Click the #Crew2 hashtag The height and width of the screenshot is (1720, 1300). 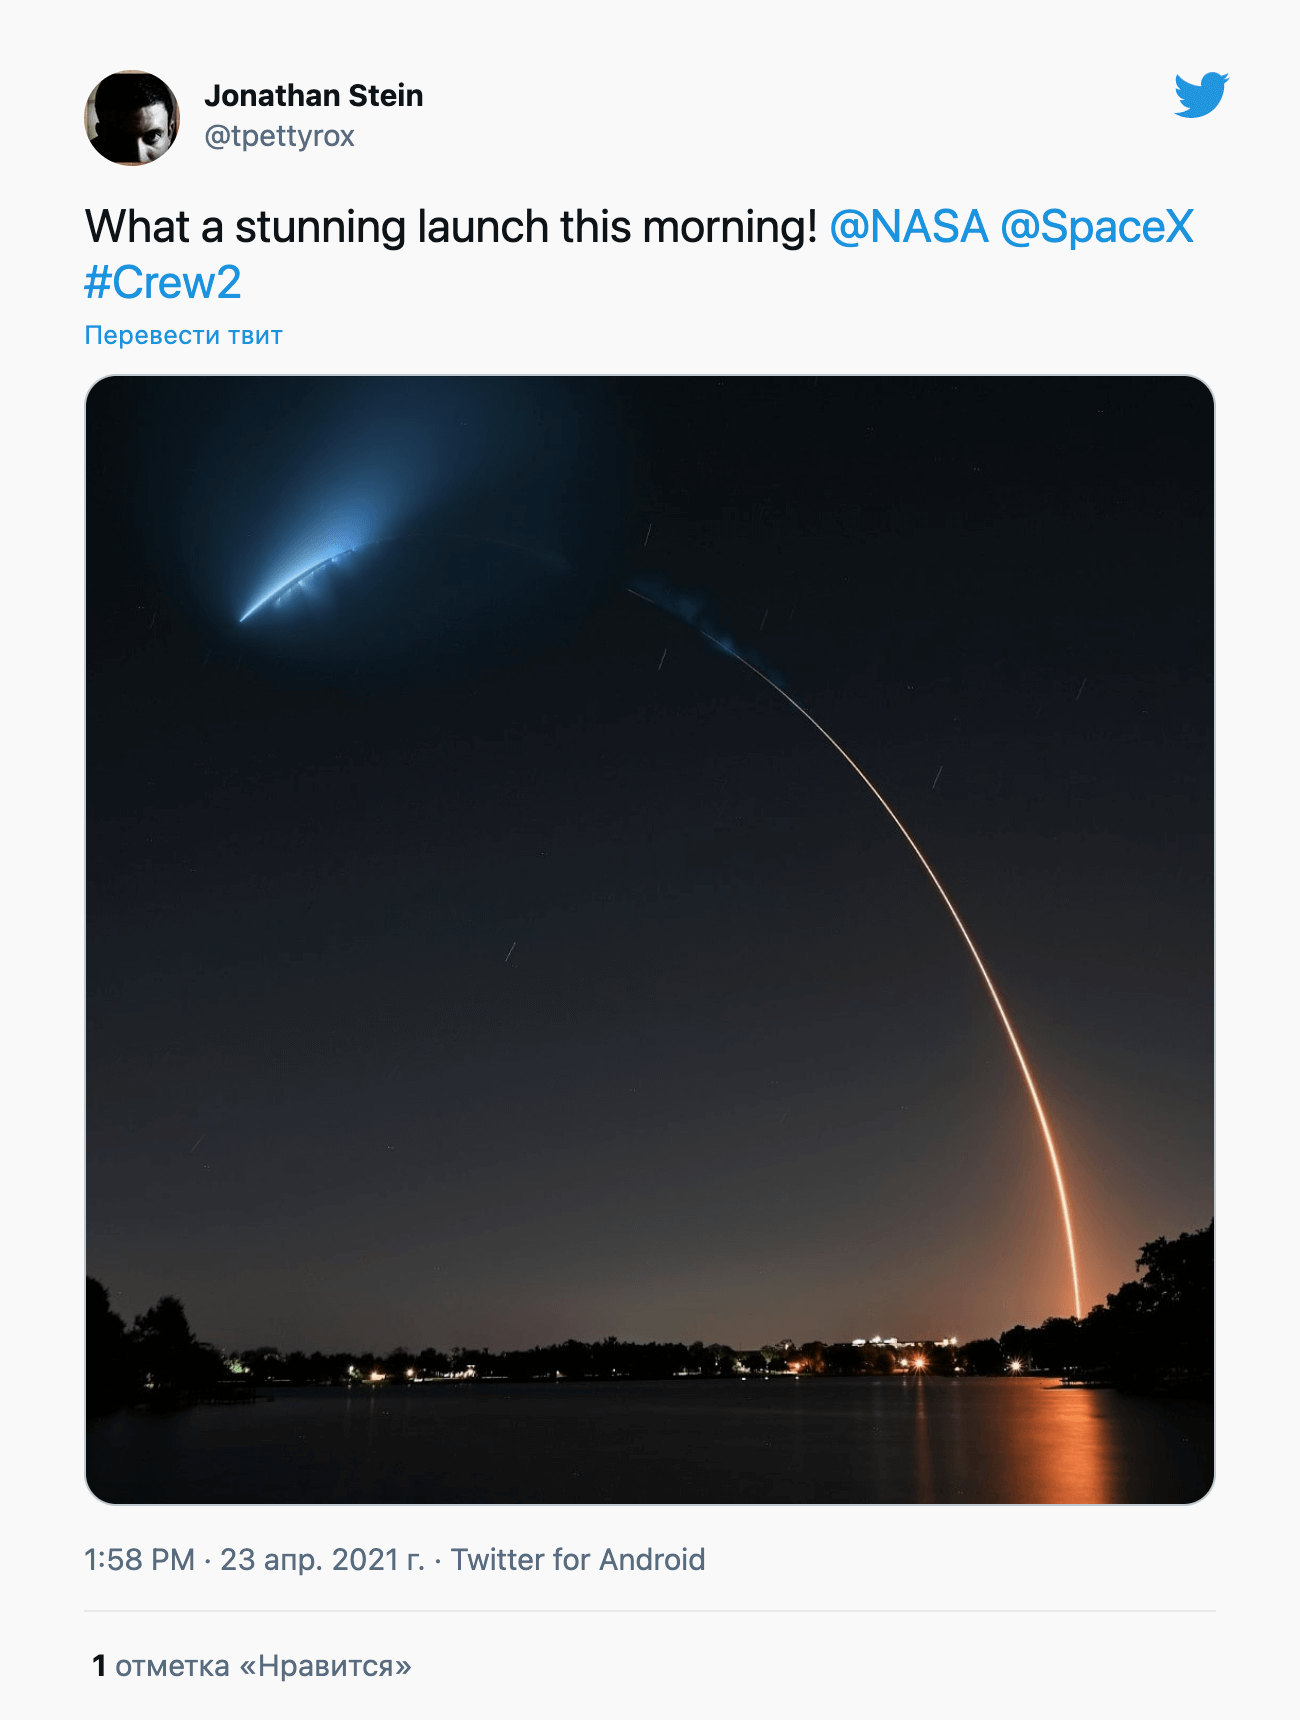click(163, 283)
